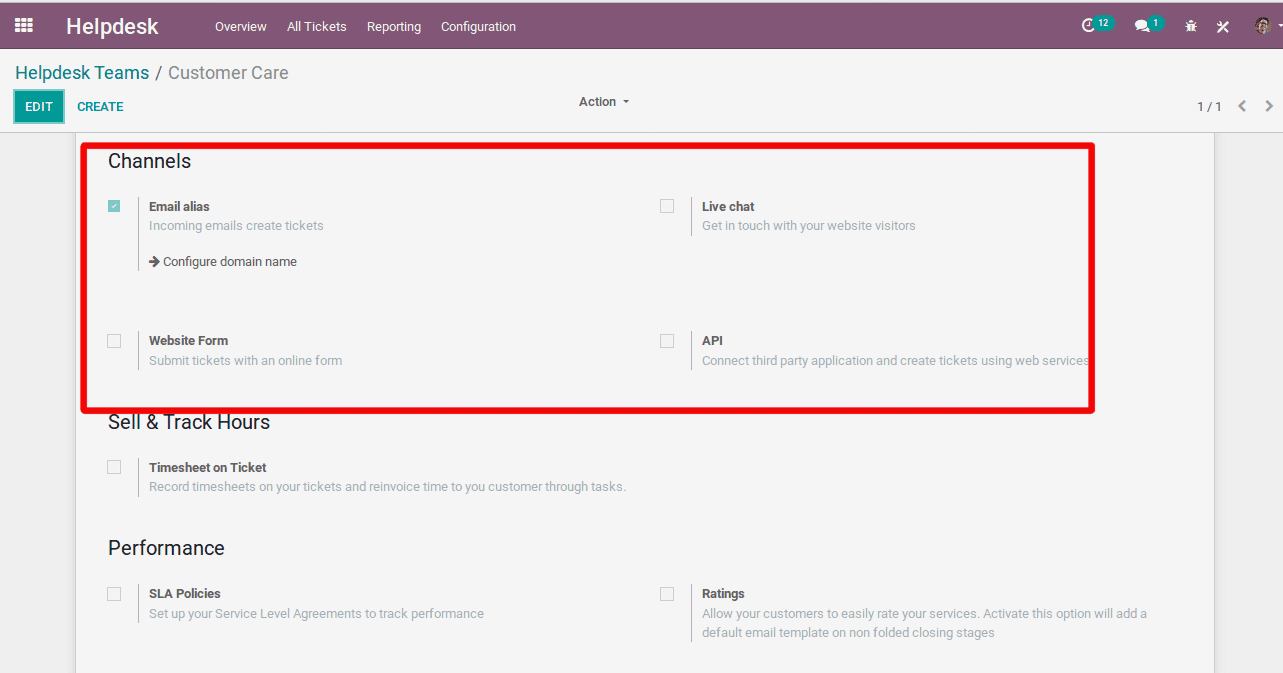Click the Sell & Track Hours heading
Screen dimensions: 1283x673
click(x=189, y=422)
